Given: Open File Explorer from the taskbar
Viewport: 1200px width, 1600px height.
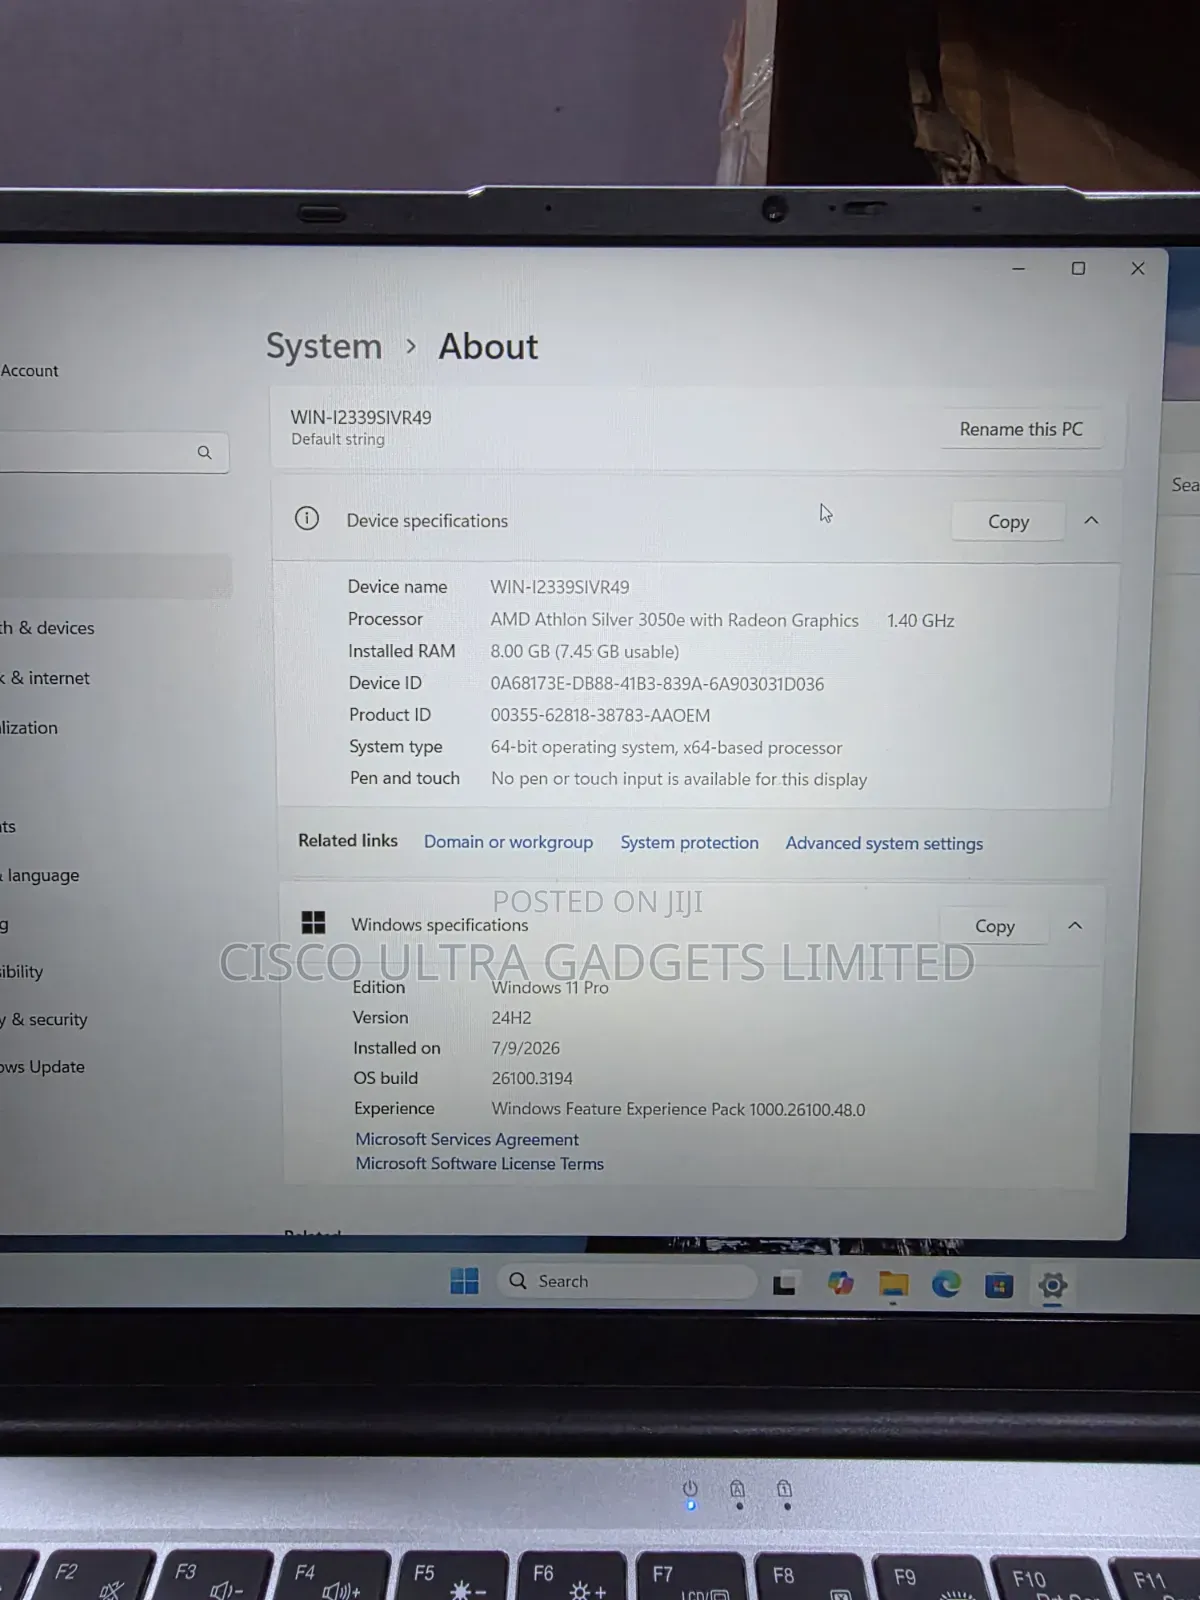Looking at the screenshot, I should 893,1284.
